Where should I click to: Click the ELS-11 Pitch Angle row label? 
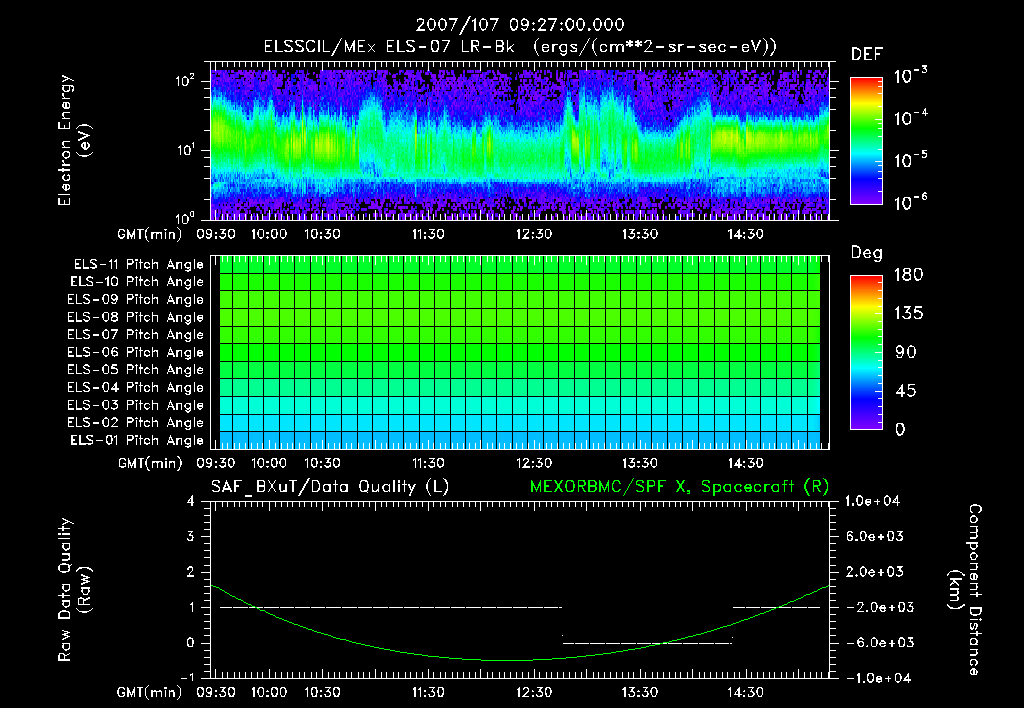138,265
